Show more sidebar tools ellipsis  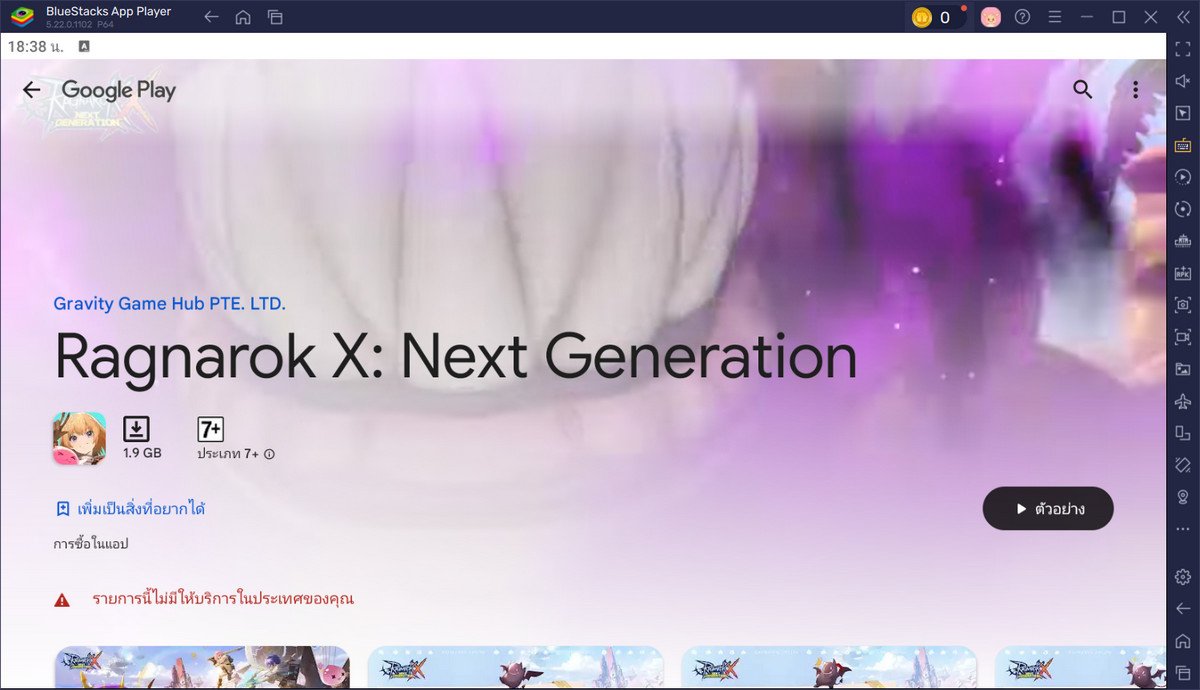(x=1183, y=529)
